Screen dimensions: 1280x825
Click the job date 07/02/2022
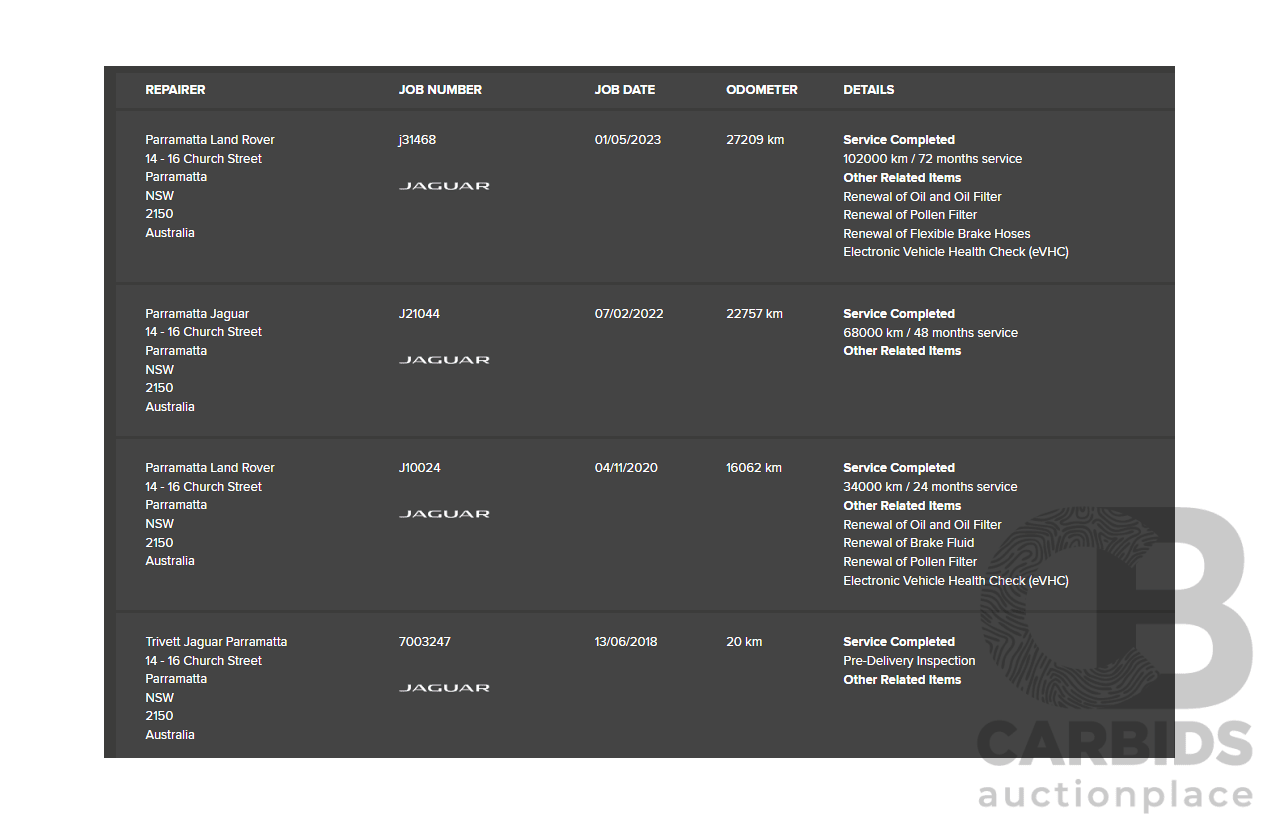[628, 314]
